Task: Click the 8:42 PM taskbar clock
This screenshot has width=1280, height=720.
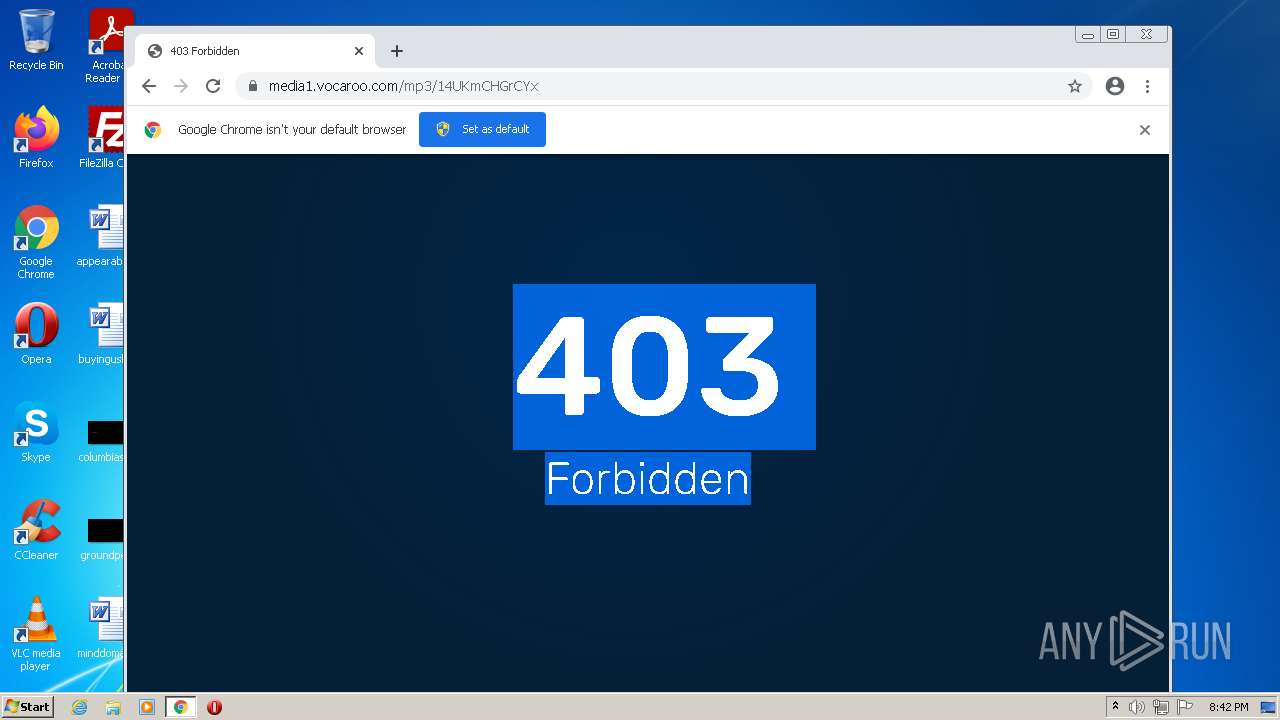Action: coord(1228,707)
